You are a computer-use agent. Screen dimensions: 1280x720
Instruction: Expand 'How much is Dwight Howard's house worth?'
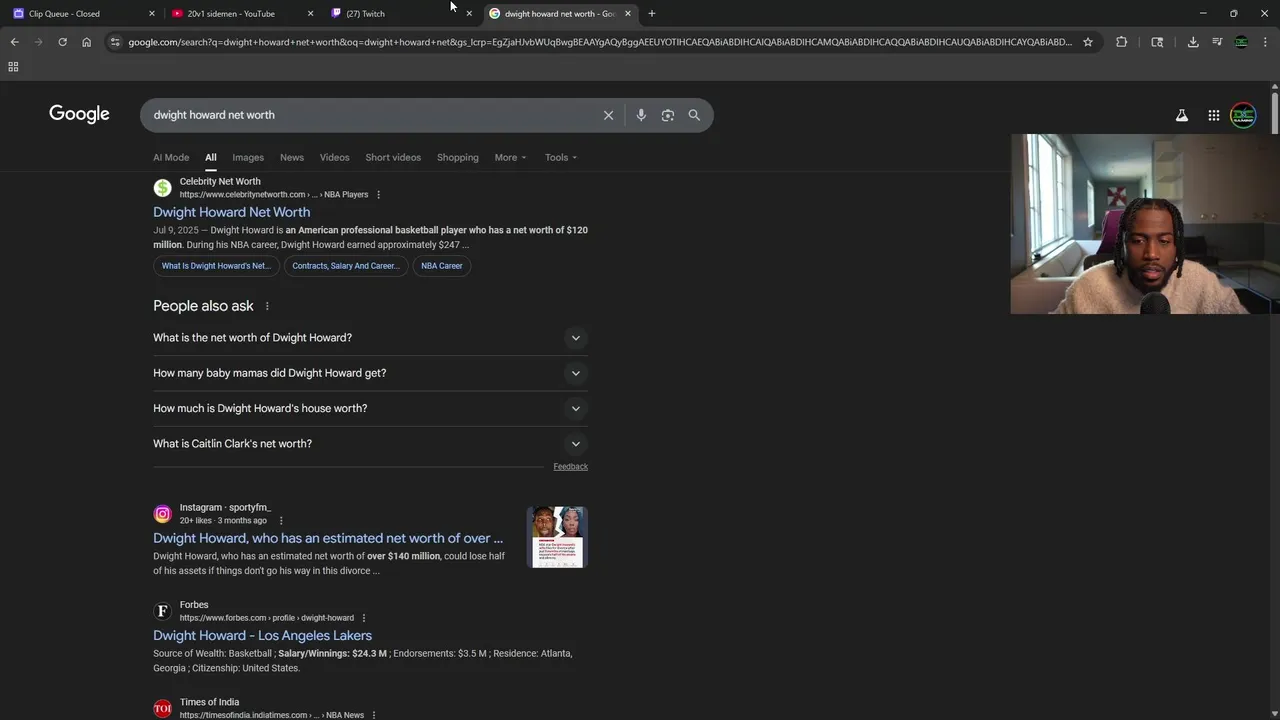(x=370, y=408)
